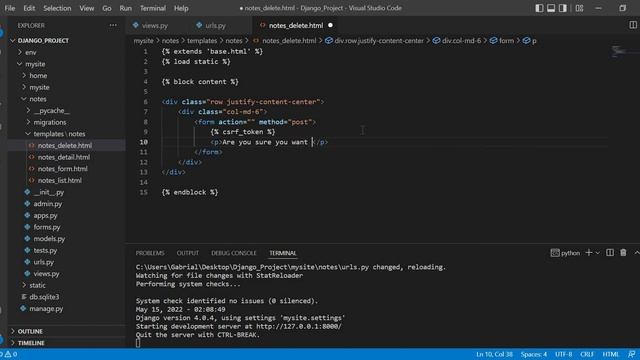640x360 pixels.
Task: Collapse the notes folder
Action: [x=67, y=99]
